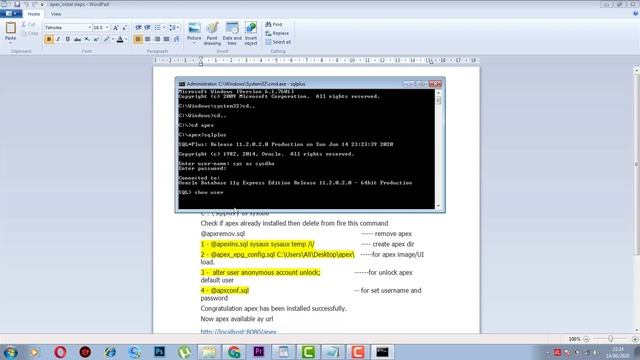Click the Cut scissors button
This screenshot has height=360, width=640.
28,24
